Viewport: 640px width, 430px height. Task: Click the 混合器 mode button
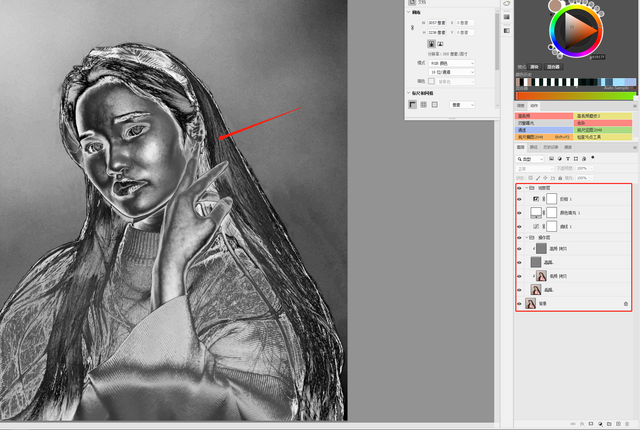coord(551,67)
